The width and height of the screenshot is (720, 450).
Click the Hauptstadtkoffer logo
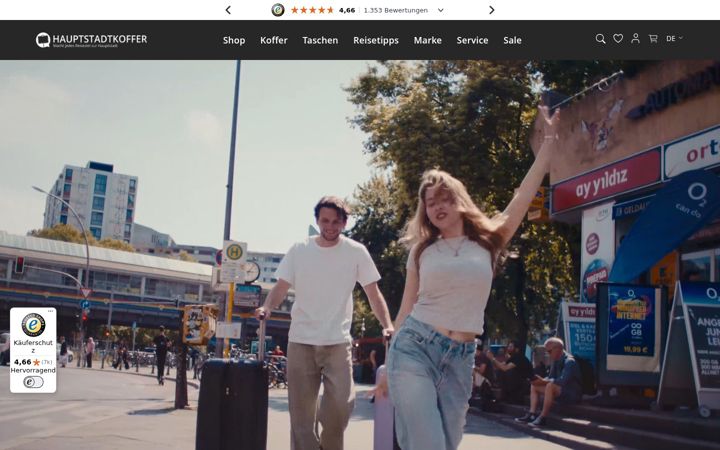tap(91, 40)
